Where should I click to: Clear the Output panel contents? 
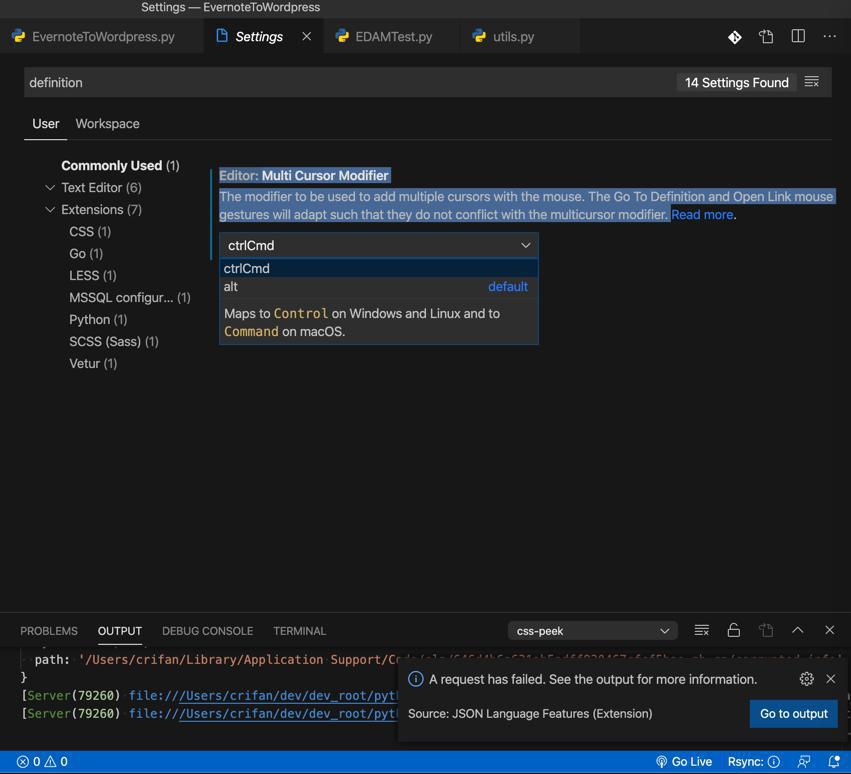click(701, 630)
